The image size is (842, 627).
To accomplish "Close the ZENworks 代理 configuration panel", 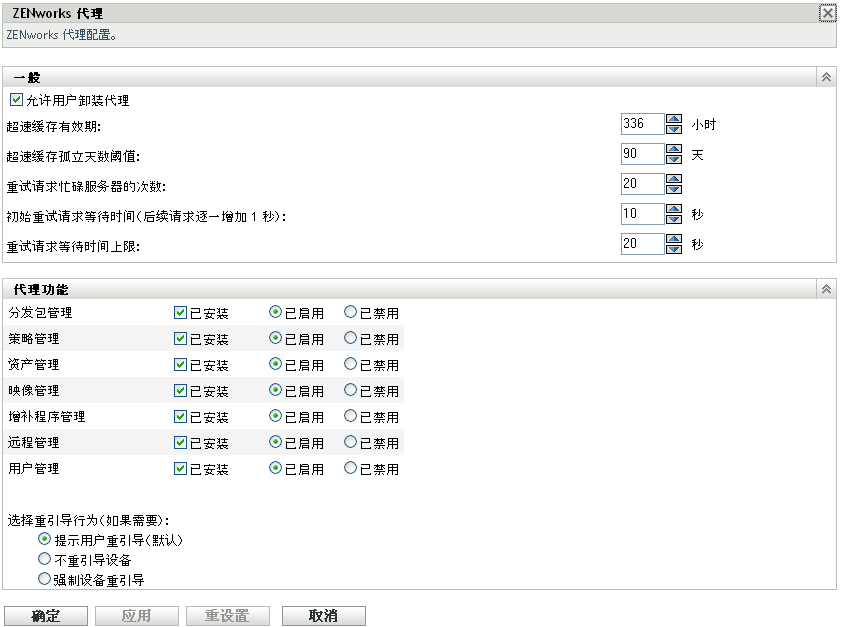I will tap(827, 13).
